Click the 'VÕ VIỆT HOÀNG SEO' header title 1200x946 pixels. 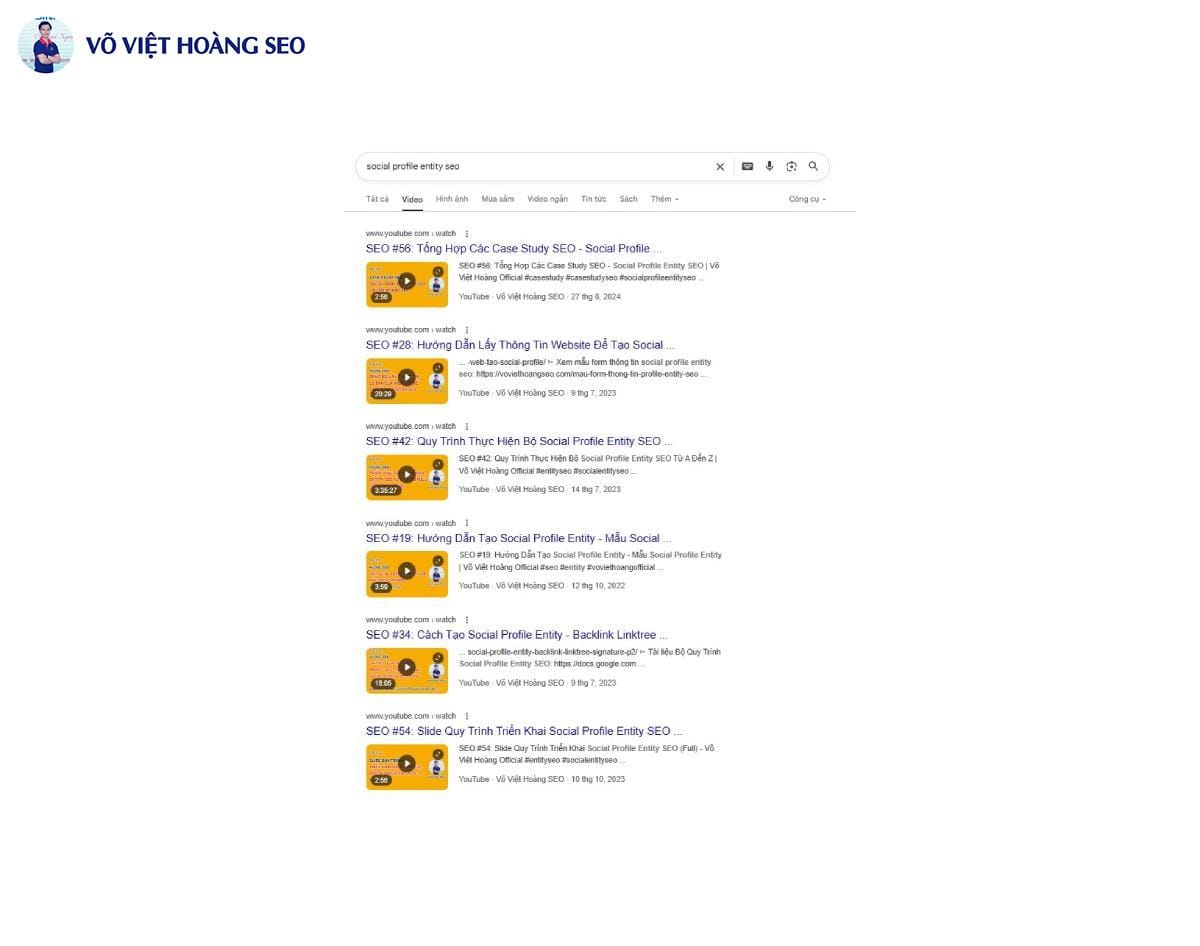(196, 46)
